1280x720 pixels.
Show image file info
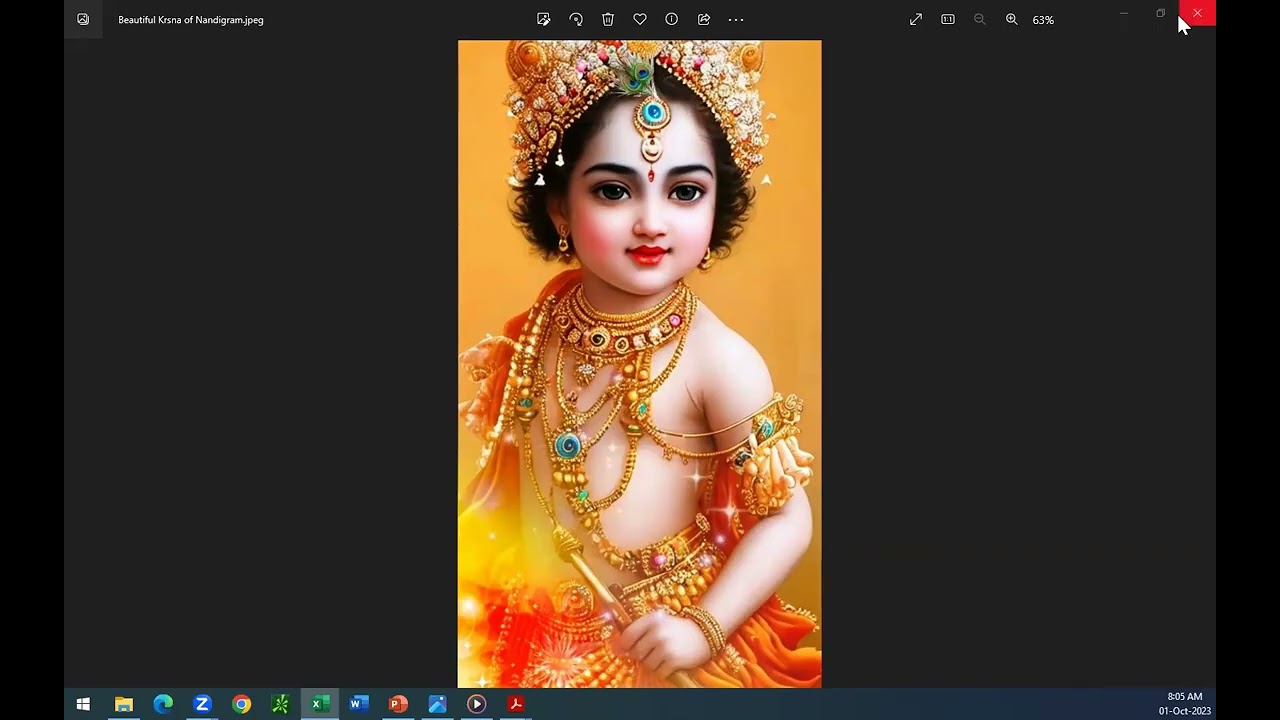(x=672, y=19)
